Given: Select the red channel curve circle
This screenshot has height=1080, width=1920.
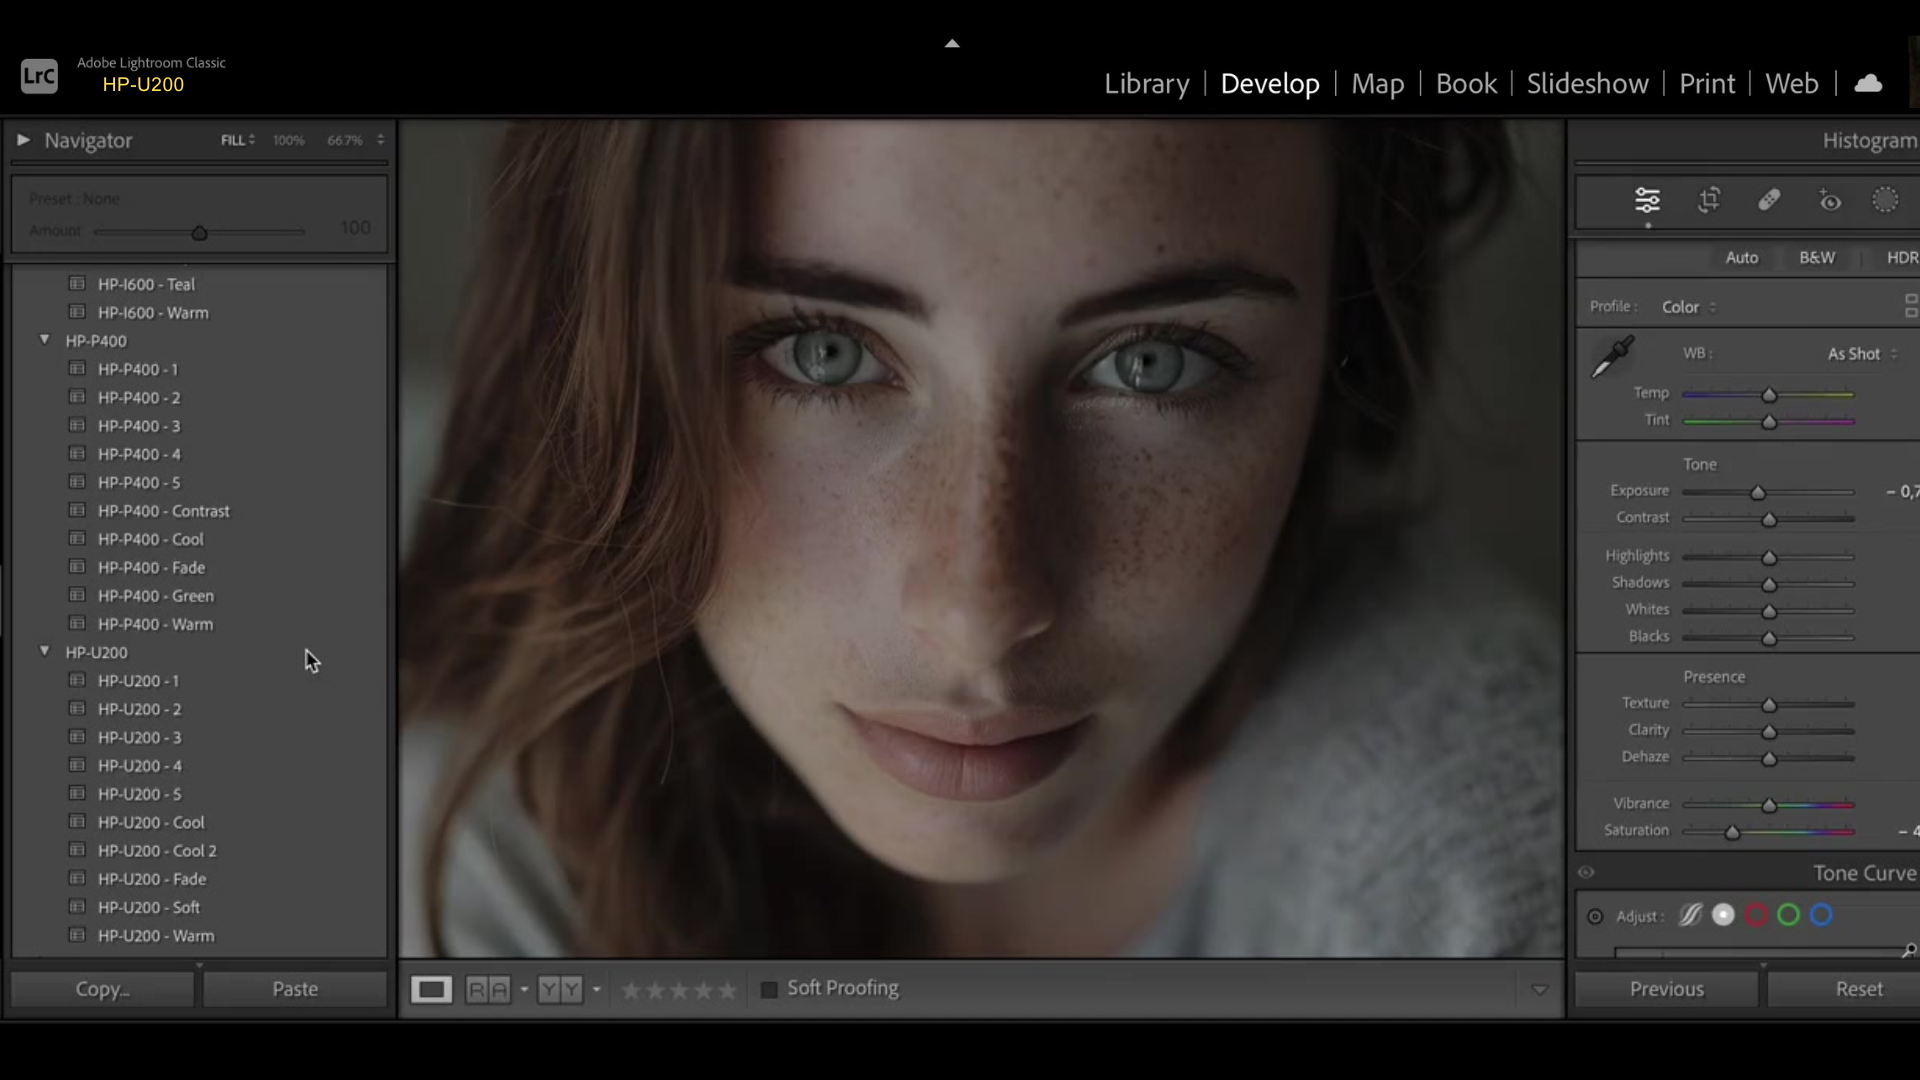Looking at the screenshot, I should point(1756,916).
